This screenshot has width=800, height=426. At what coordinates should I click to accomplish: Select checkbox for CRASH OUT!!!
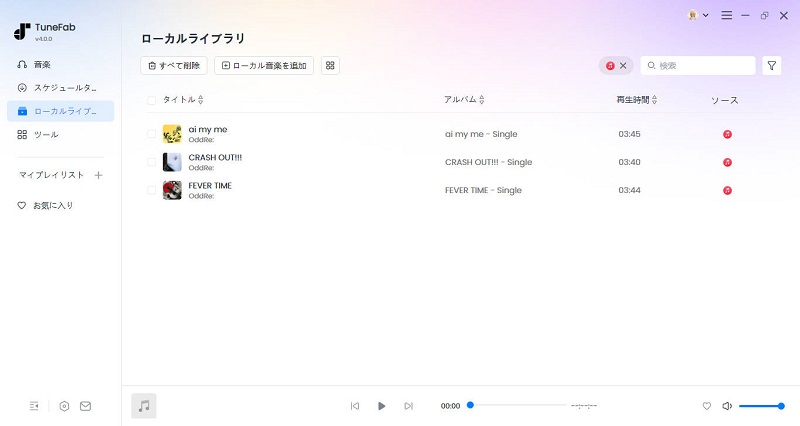152,162
